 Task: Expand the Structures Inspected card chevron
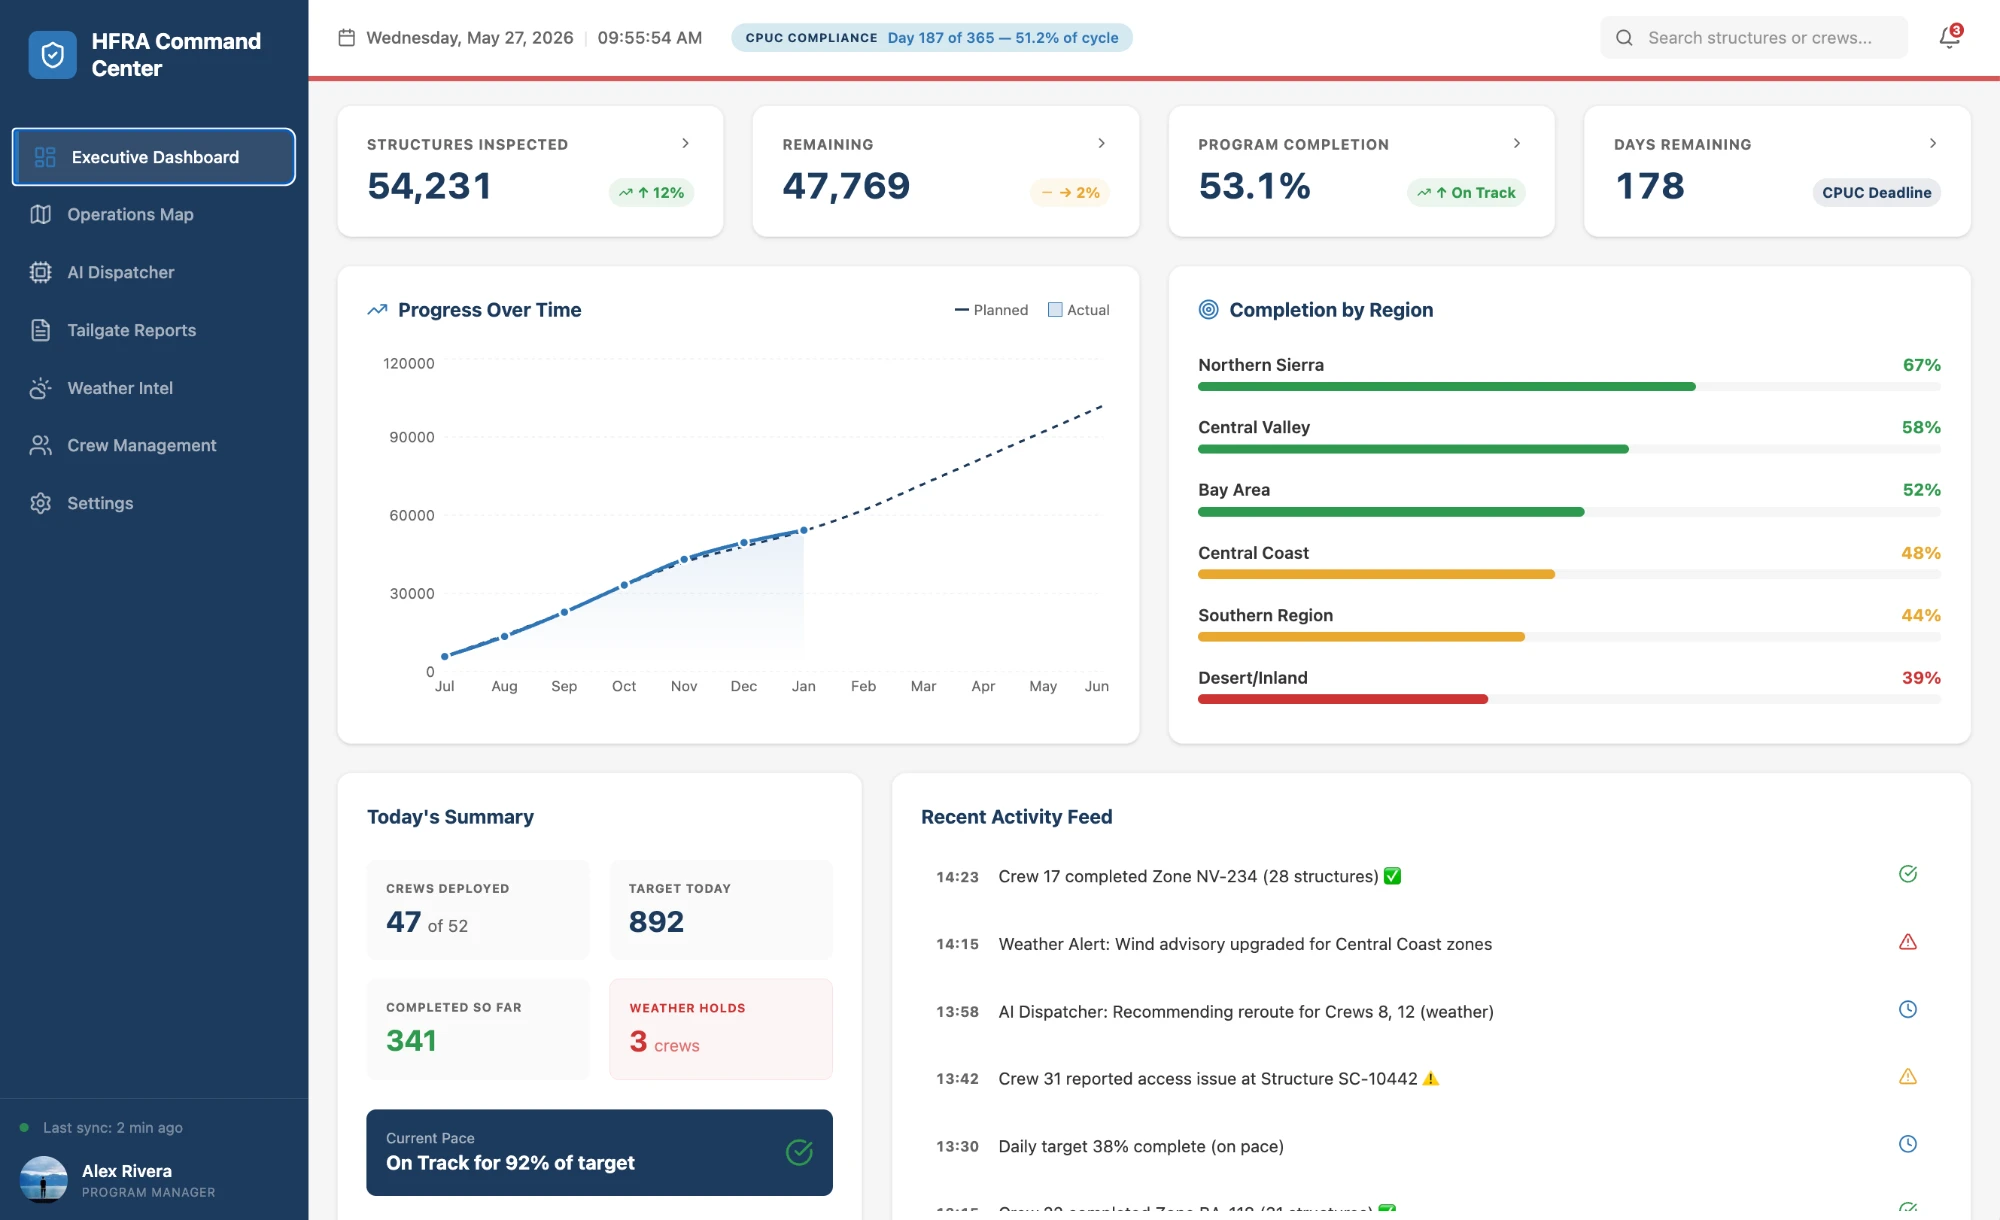pyautogui.click(x=685, y=143)
